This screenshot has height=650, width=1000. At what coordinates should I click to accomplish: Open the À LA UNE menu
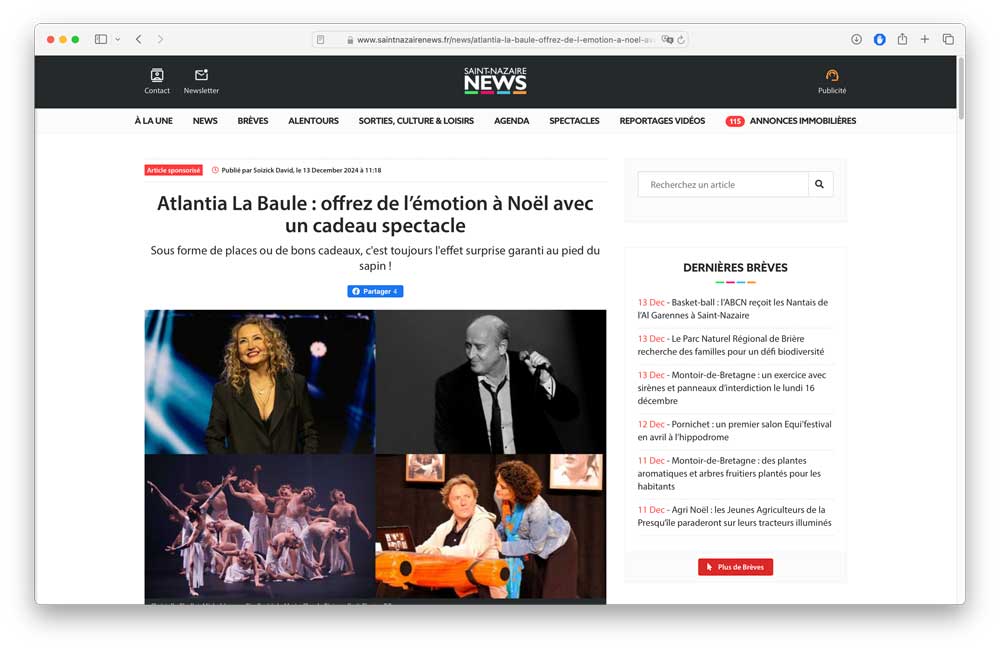[153, 121]
